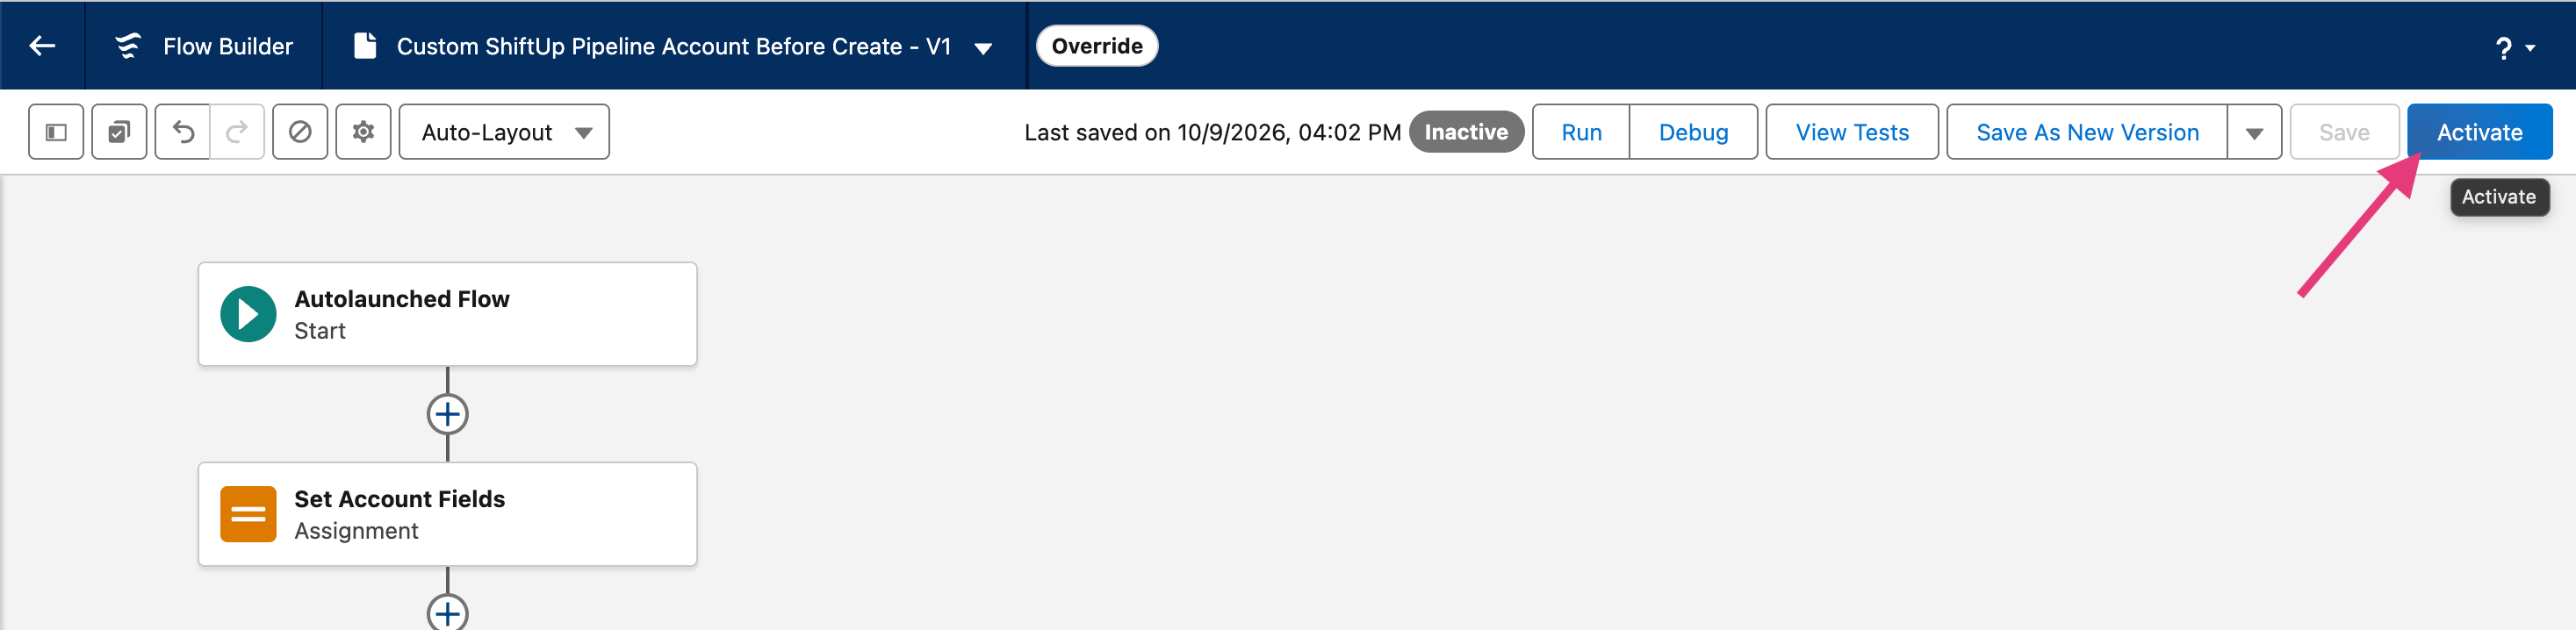Select the Set Account Fields assignment icon
This screenshot has height=630, width=2576.
pyautogui.click(x=248, y=514)
